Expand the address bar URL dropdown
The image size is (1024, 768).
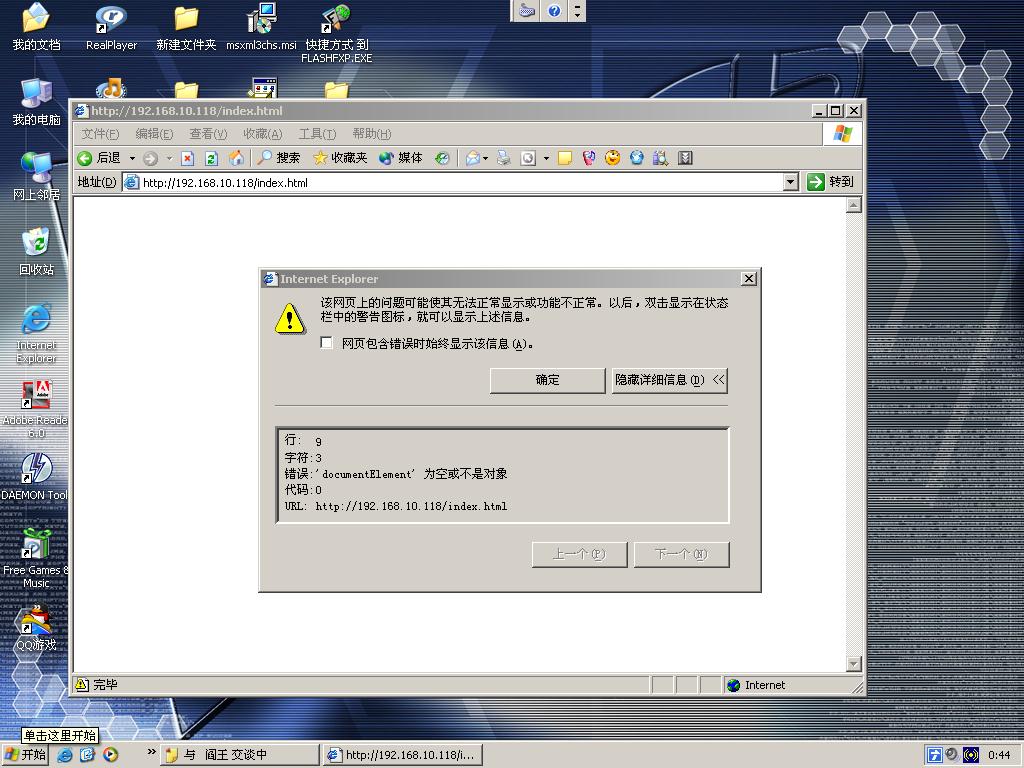pos(790,182)
